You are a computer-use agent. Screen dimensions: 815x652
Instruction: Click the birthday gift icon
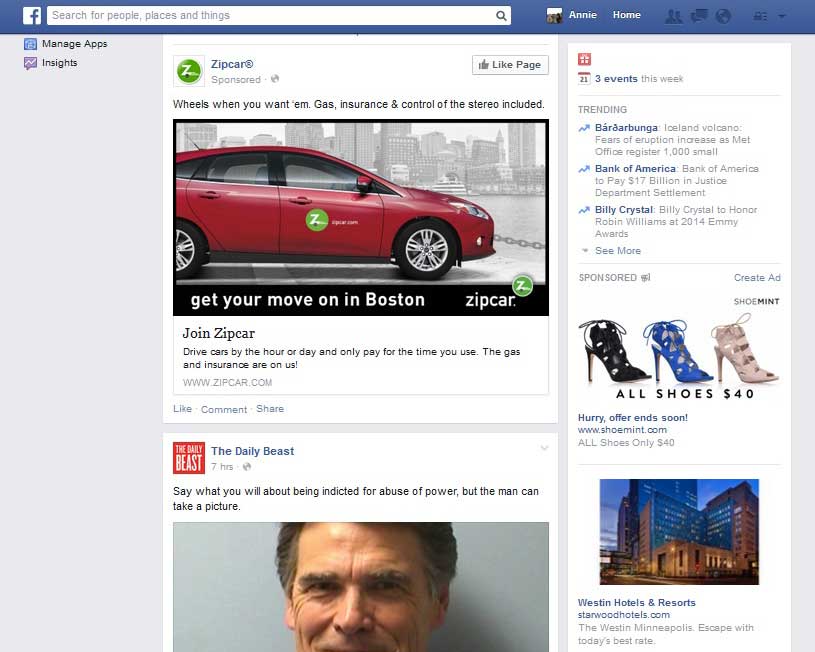pos(584,59)
